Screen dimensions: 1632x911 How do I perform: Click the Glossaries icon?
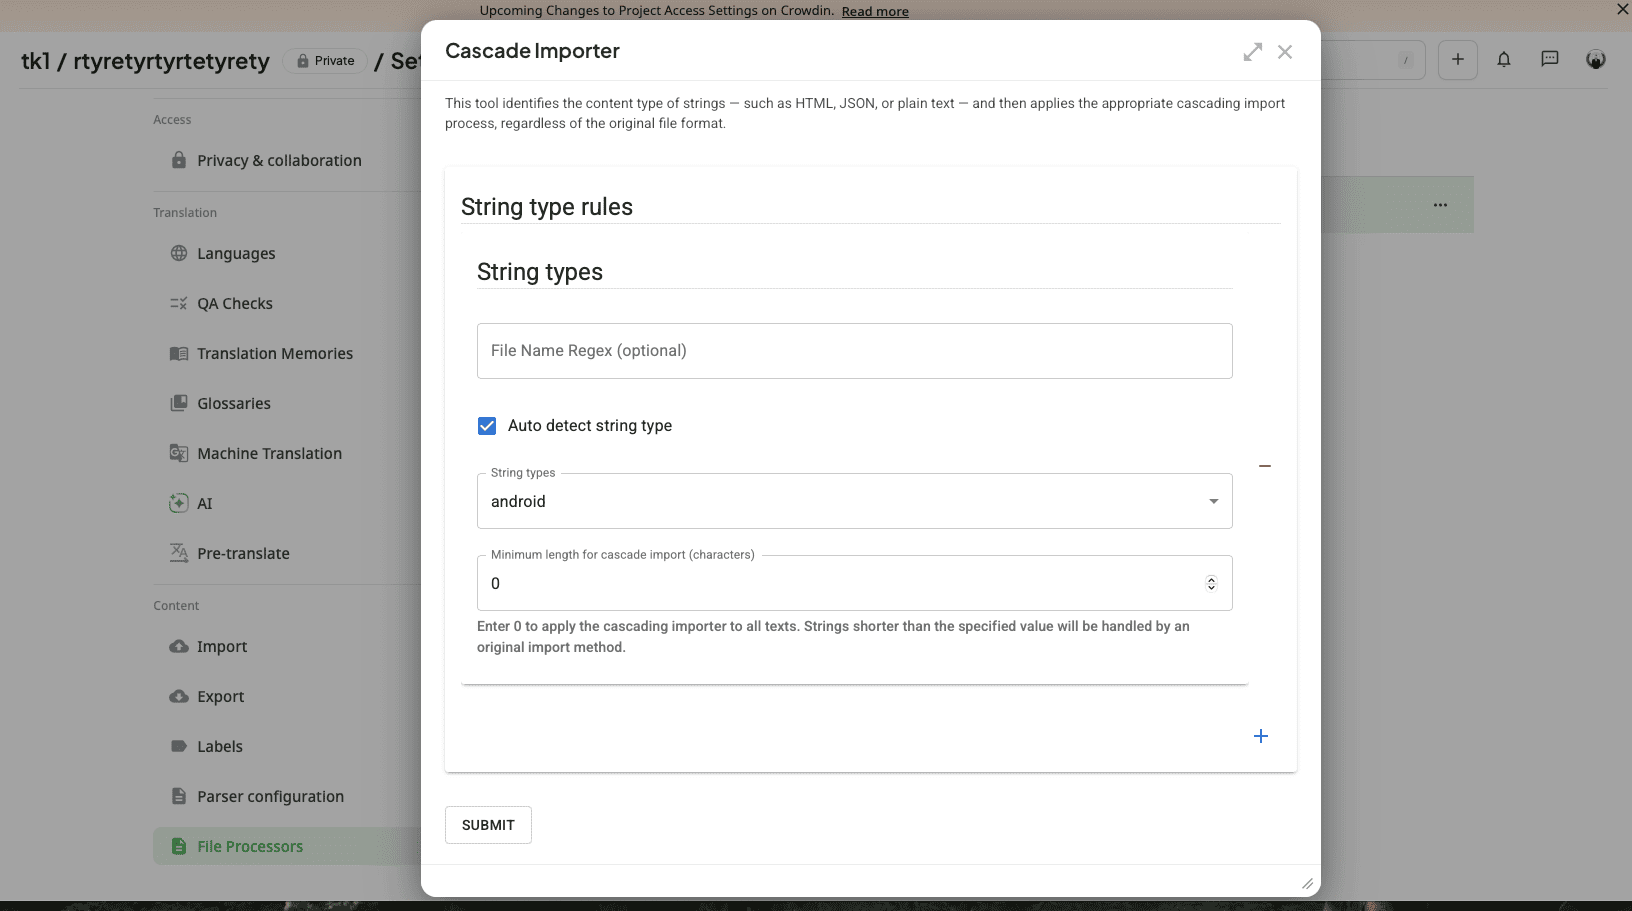179,403
